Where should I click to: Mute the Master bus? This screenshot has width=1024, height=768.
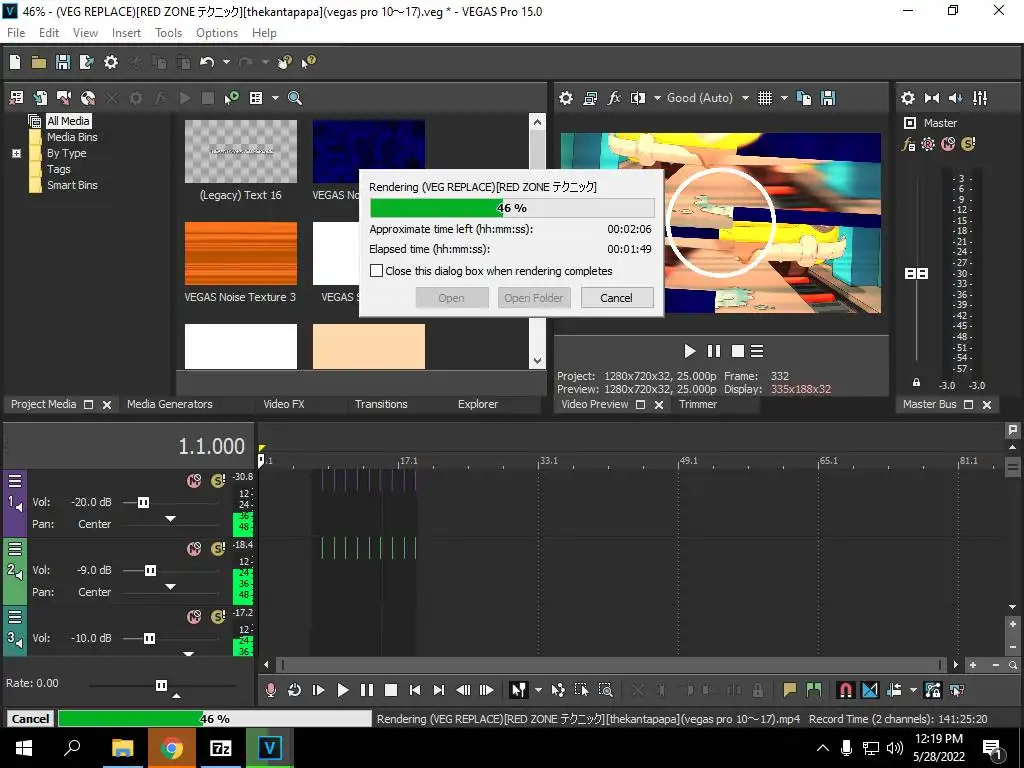click(948, 144)
